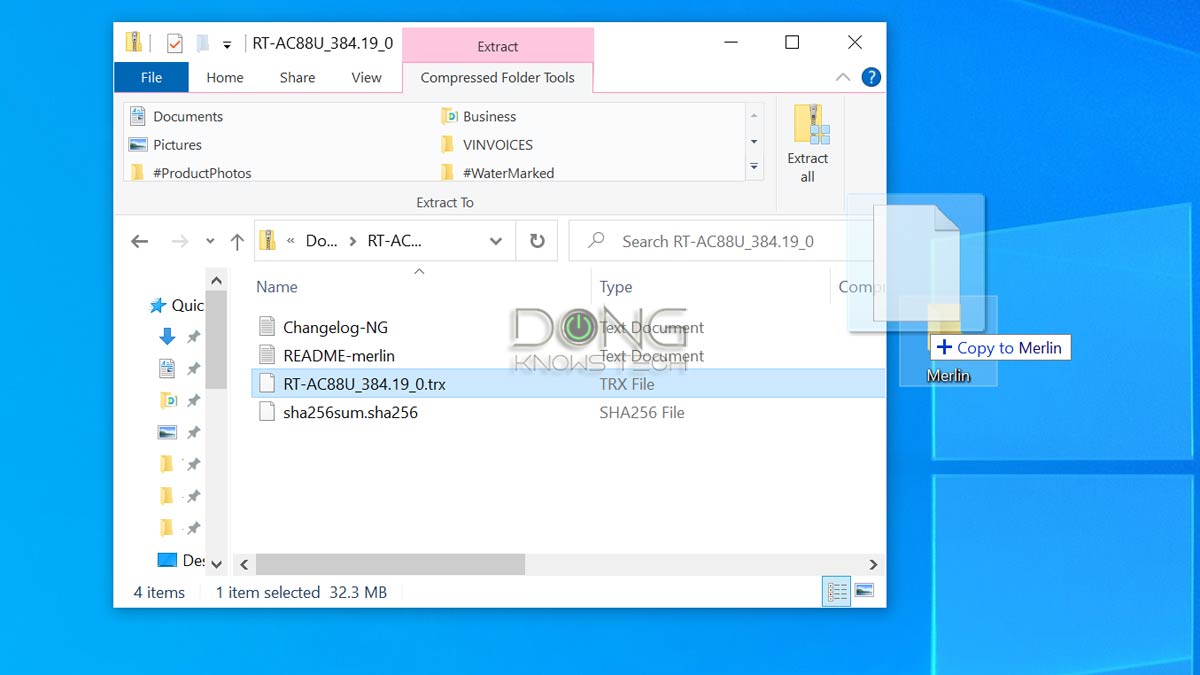This screenshot has height=675, width=1200.
Task: Open the Recent locations dropdown arrow
Action: click(x=210, y=241)
